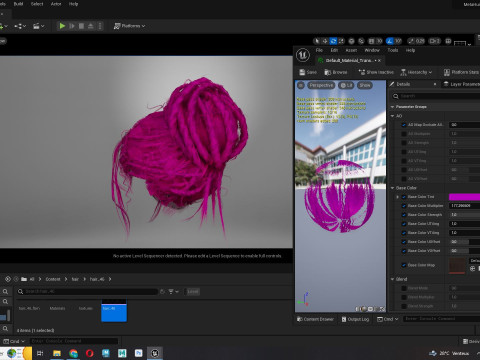Focus the Details search field
The width and height of the screenshot is (480, 360).
[436, 96]
